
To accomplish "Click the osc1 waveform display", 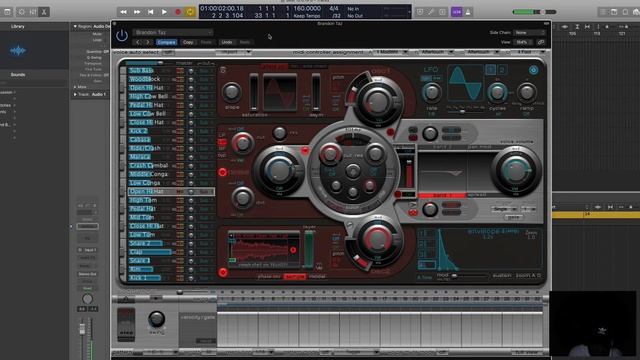I will 280,92.
